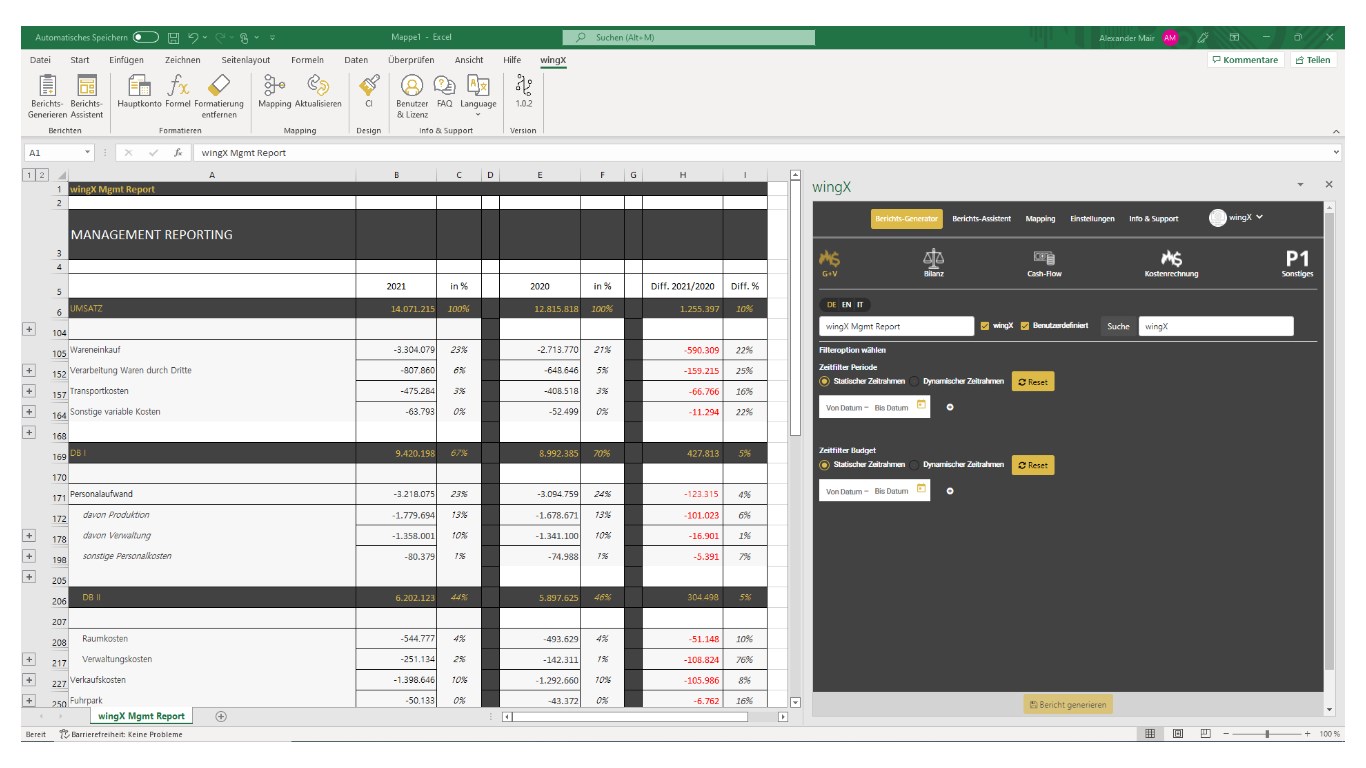Expand the grouped rows at row 178
1366x768 pixels.
click(28, 535)
